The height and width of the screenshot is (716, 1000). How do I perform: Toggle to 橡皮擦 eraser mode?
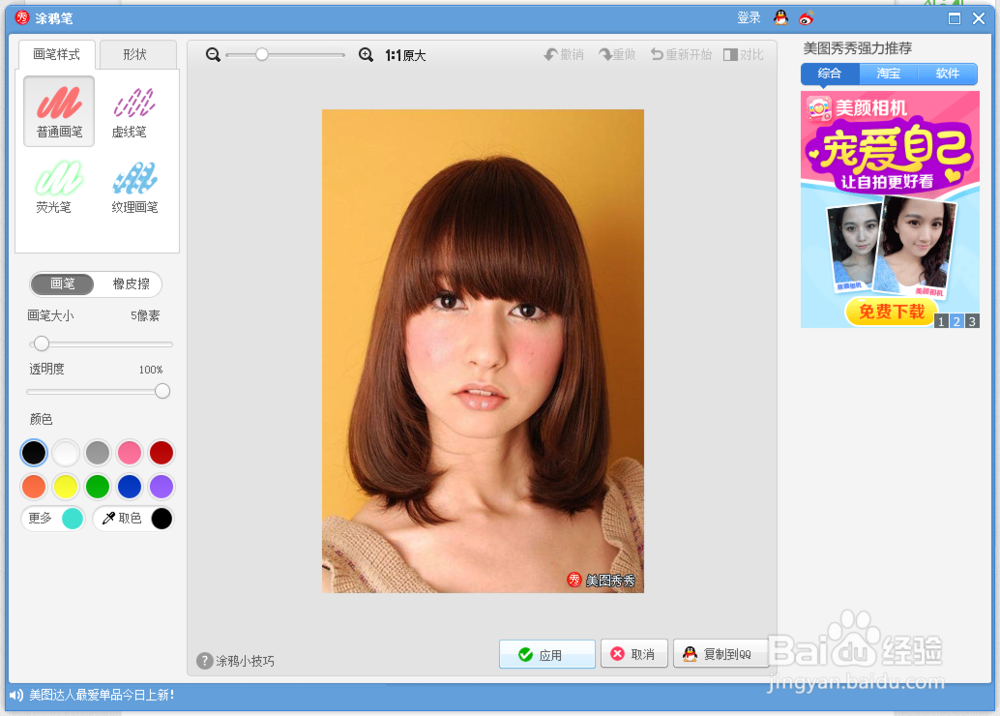tap(131, 284)
